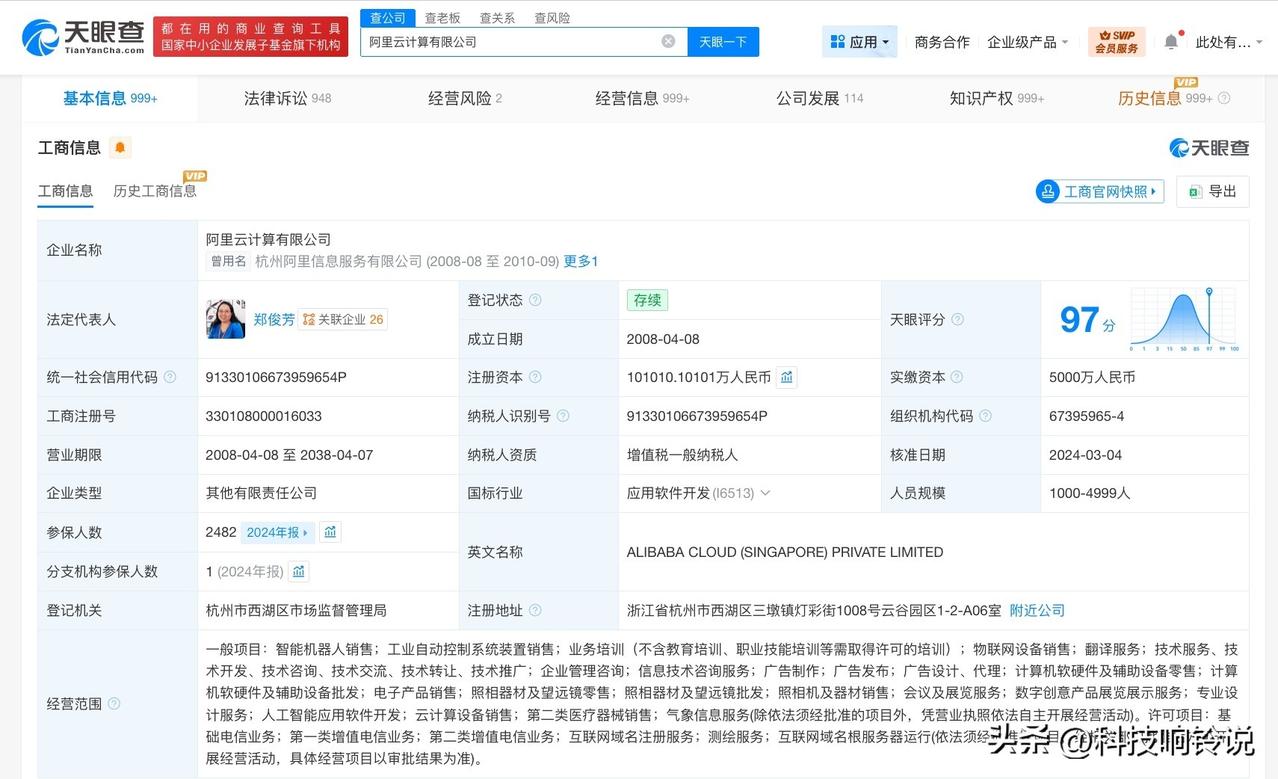The image size is (1278, 779).
Task: Click the orange alert bell beside 工商信息
Action: pos(120,148)
